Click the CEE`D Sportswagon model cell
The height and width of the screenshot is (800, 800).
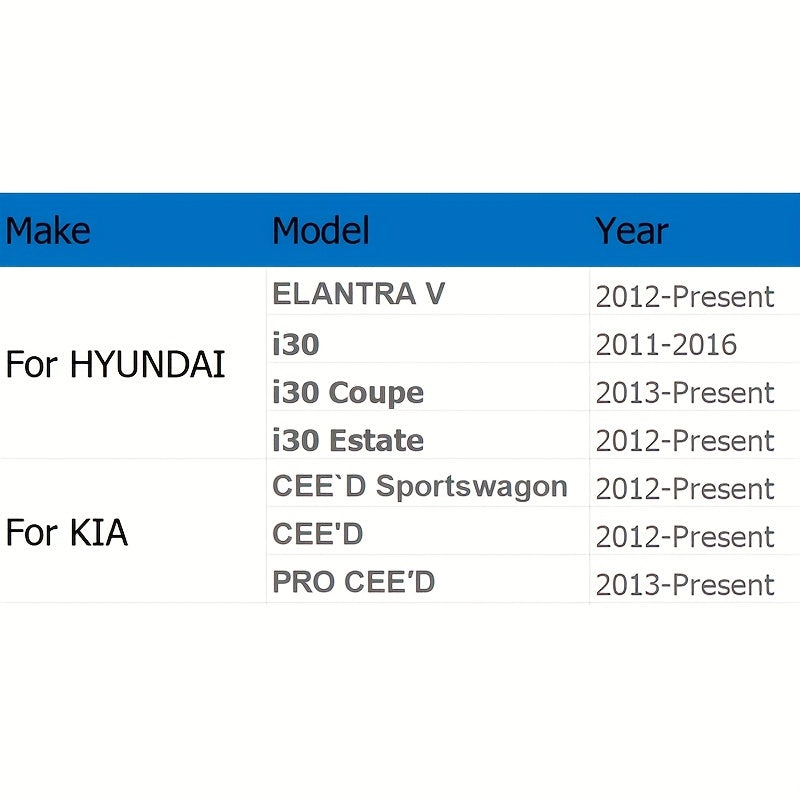[420, 487]
